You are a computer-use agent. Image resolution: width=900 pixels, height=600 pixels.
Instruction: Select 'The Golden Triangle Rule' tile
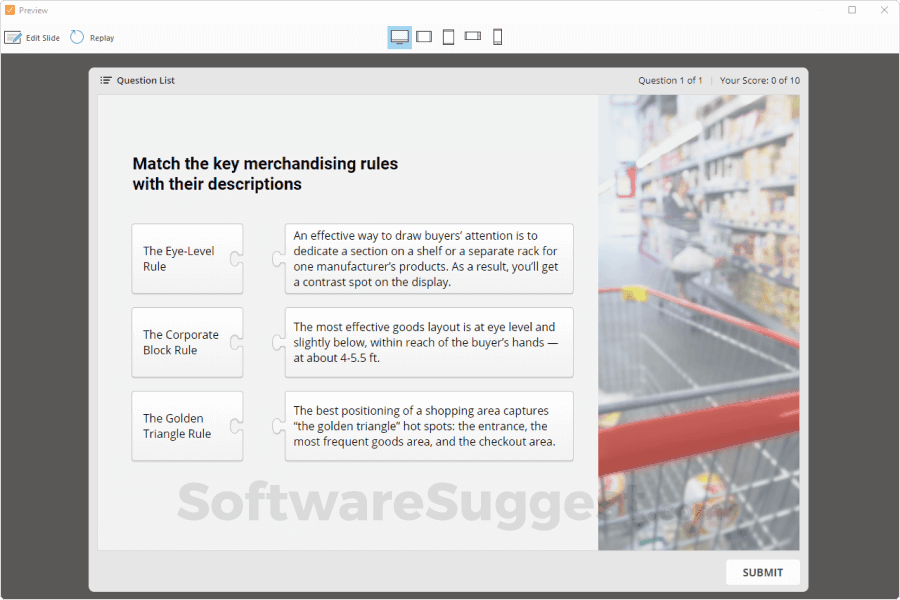[x=187, y=426]
